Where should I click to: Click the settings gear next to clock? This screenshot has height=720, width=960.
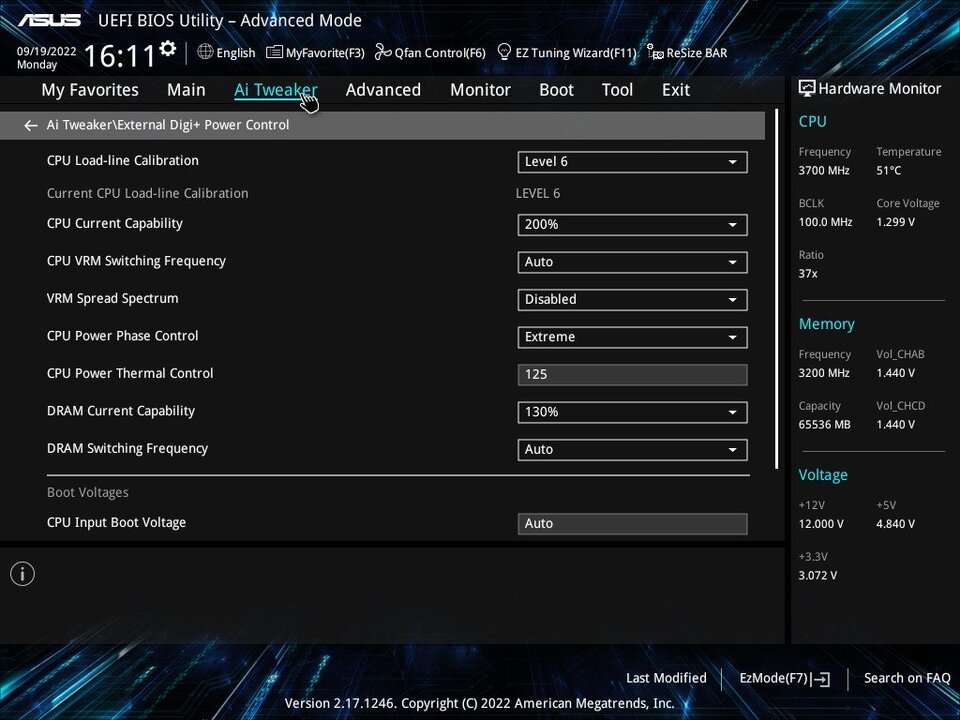[168, 49]
